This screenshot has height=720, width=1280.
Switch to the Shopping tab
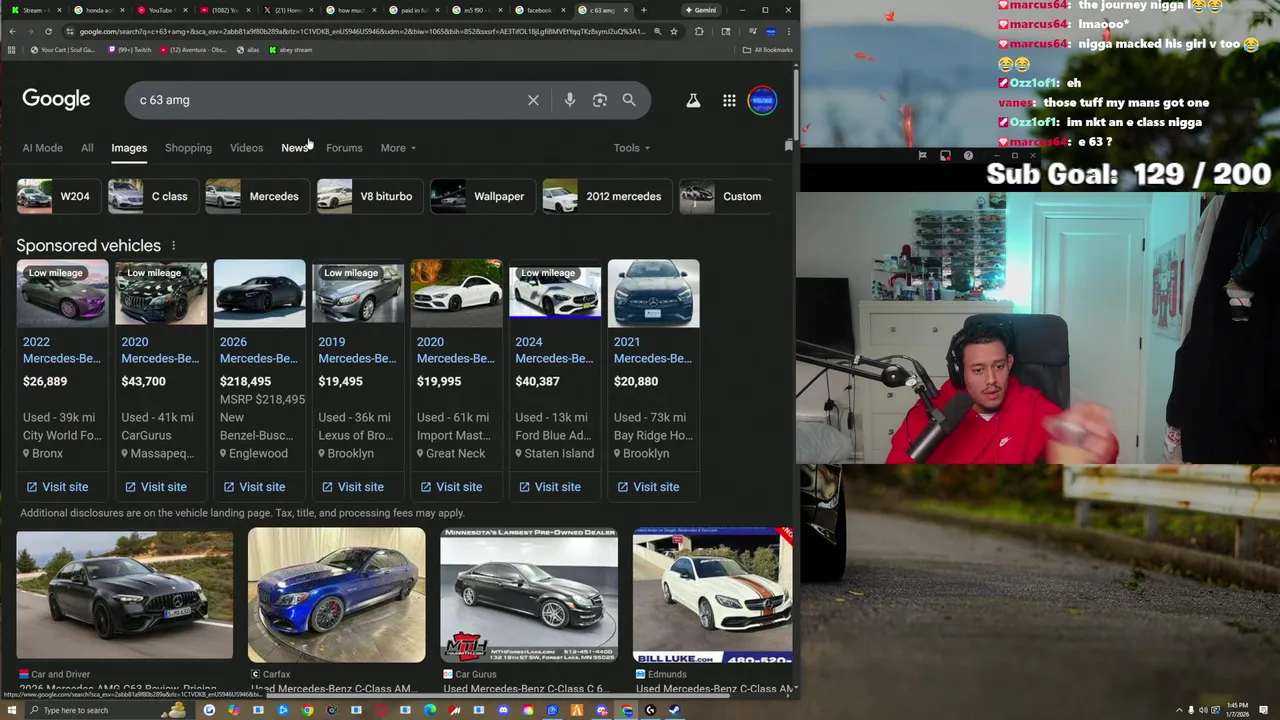tap(188, 148)
